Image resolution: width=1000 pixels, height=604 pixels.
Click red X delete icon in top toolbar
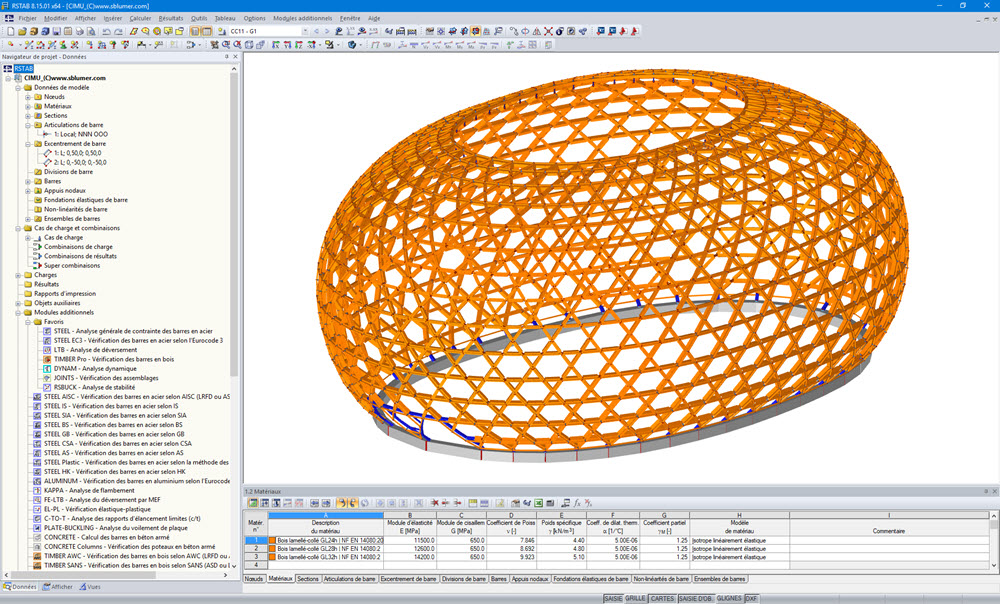[548, 31]
